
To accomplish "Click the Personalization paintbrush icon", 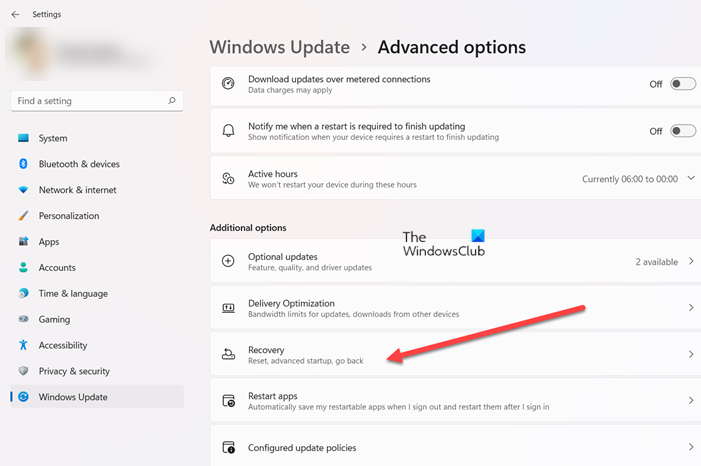I will (x=23, y=216).
